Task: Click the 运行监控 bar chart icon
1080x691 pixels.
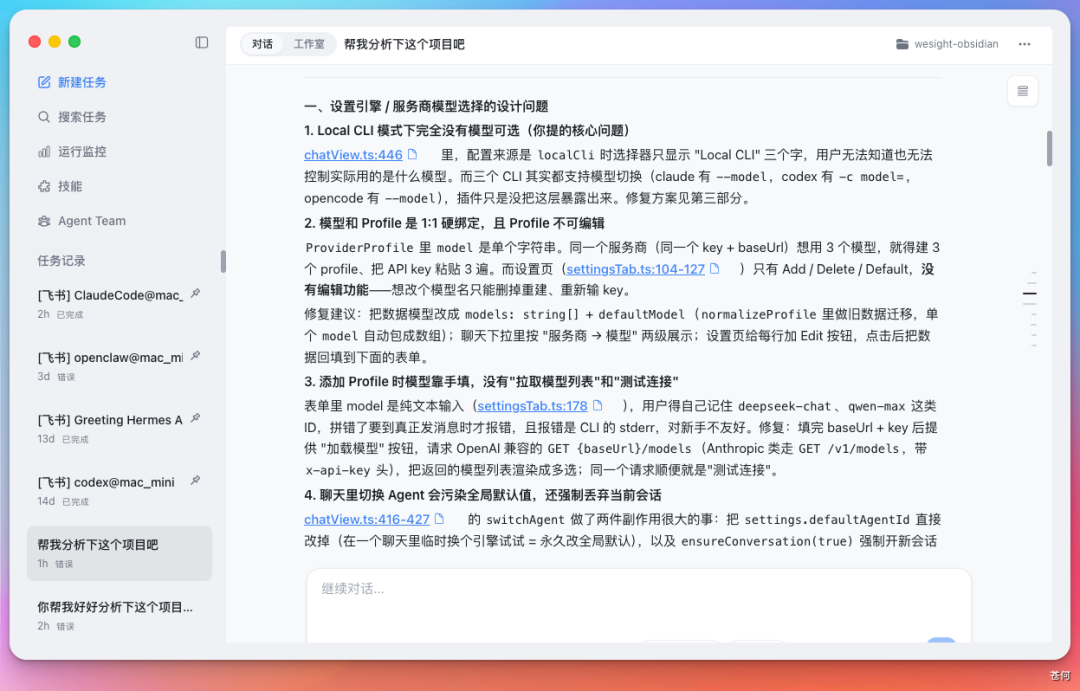Action: pos(44,152)
